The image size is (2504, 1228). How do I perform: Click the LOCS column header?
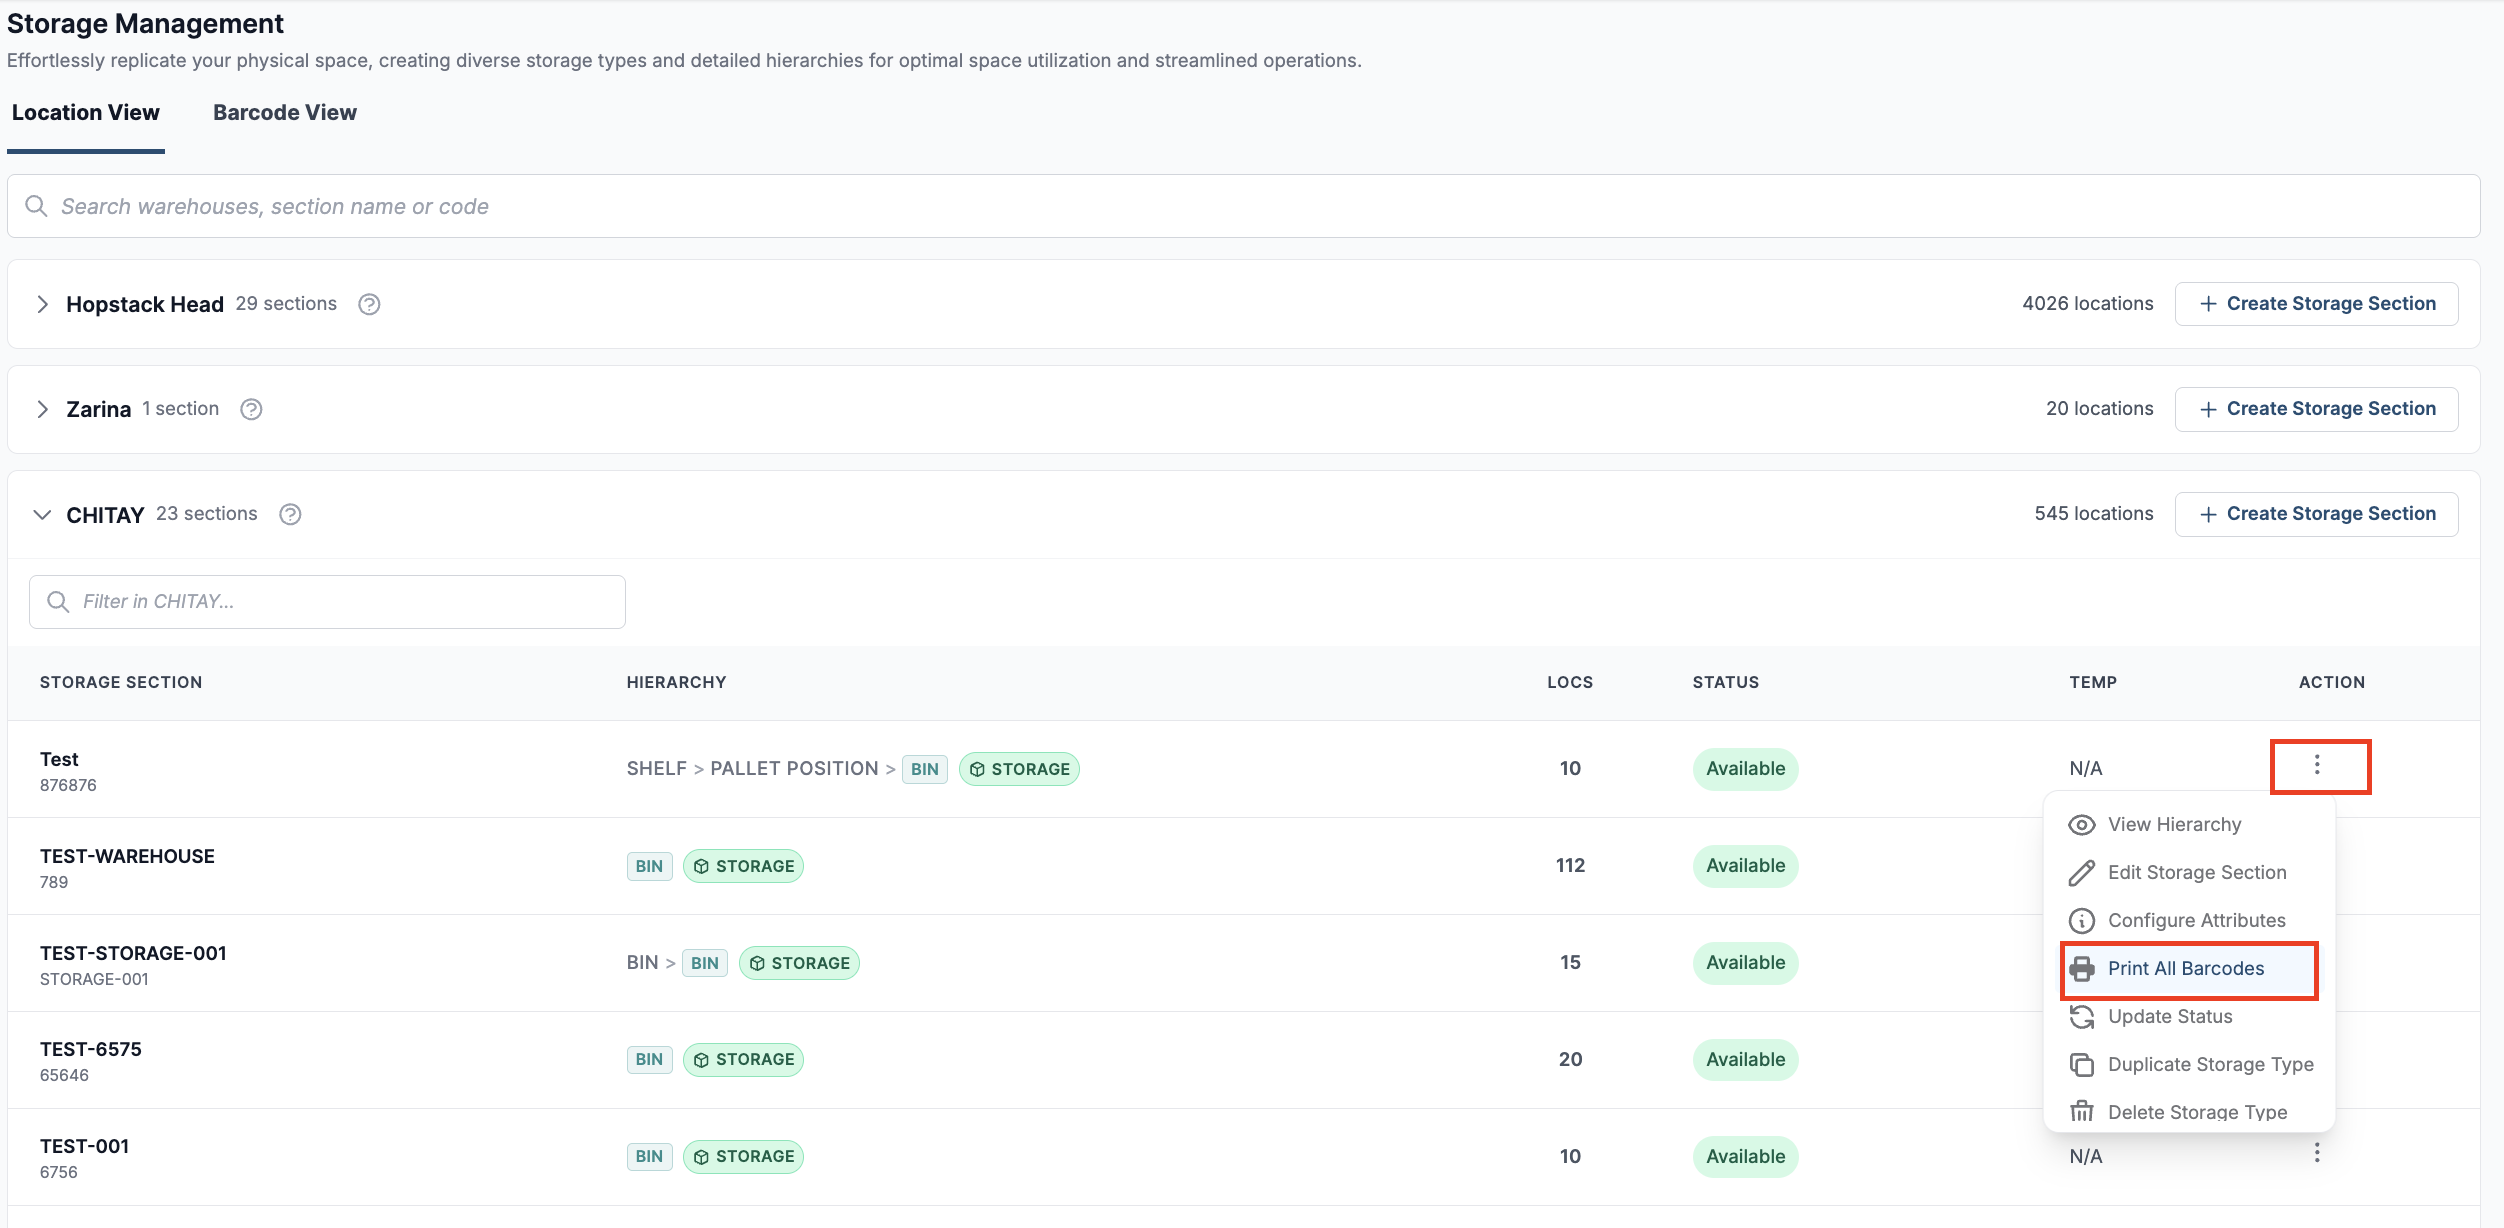click(1570, 682)
